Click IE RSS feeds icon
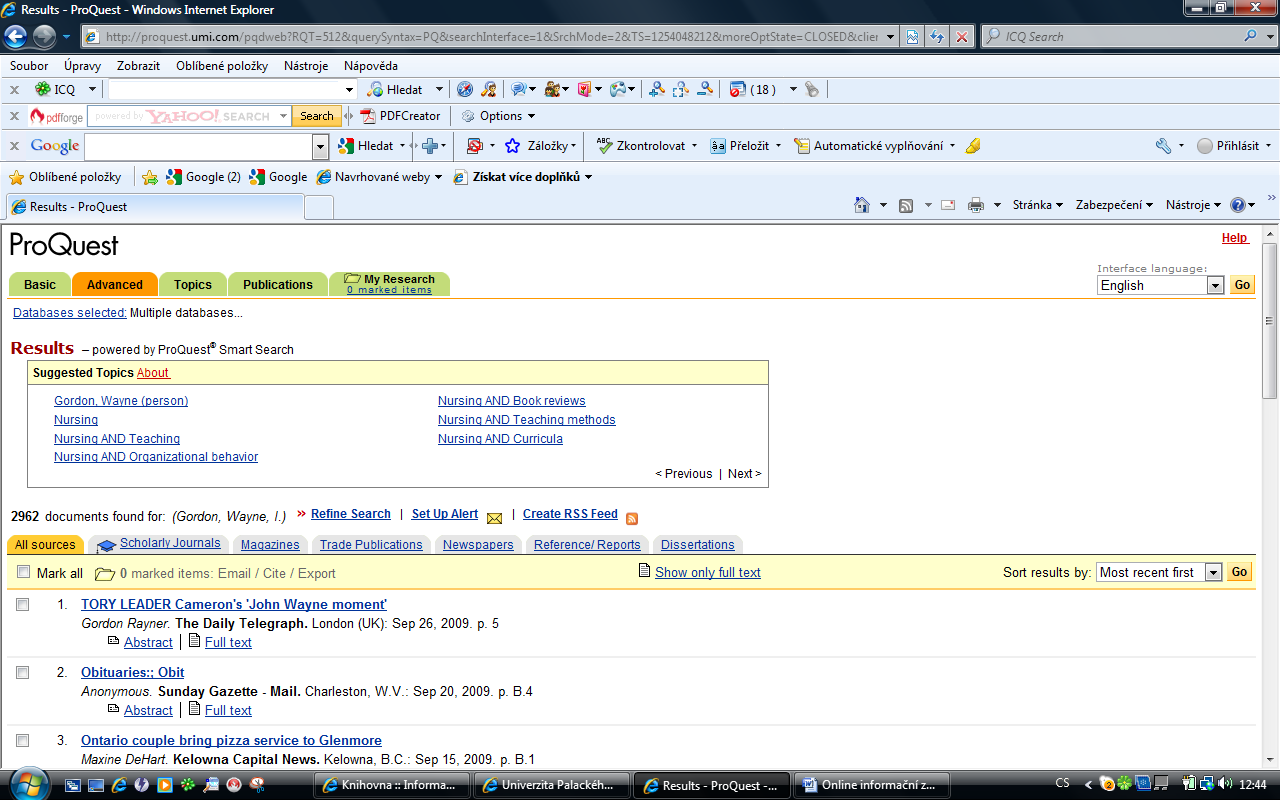The height and width of the screenshot is (800, 1280). point(906,205)
